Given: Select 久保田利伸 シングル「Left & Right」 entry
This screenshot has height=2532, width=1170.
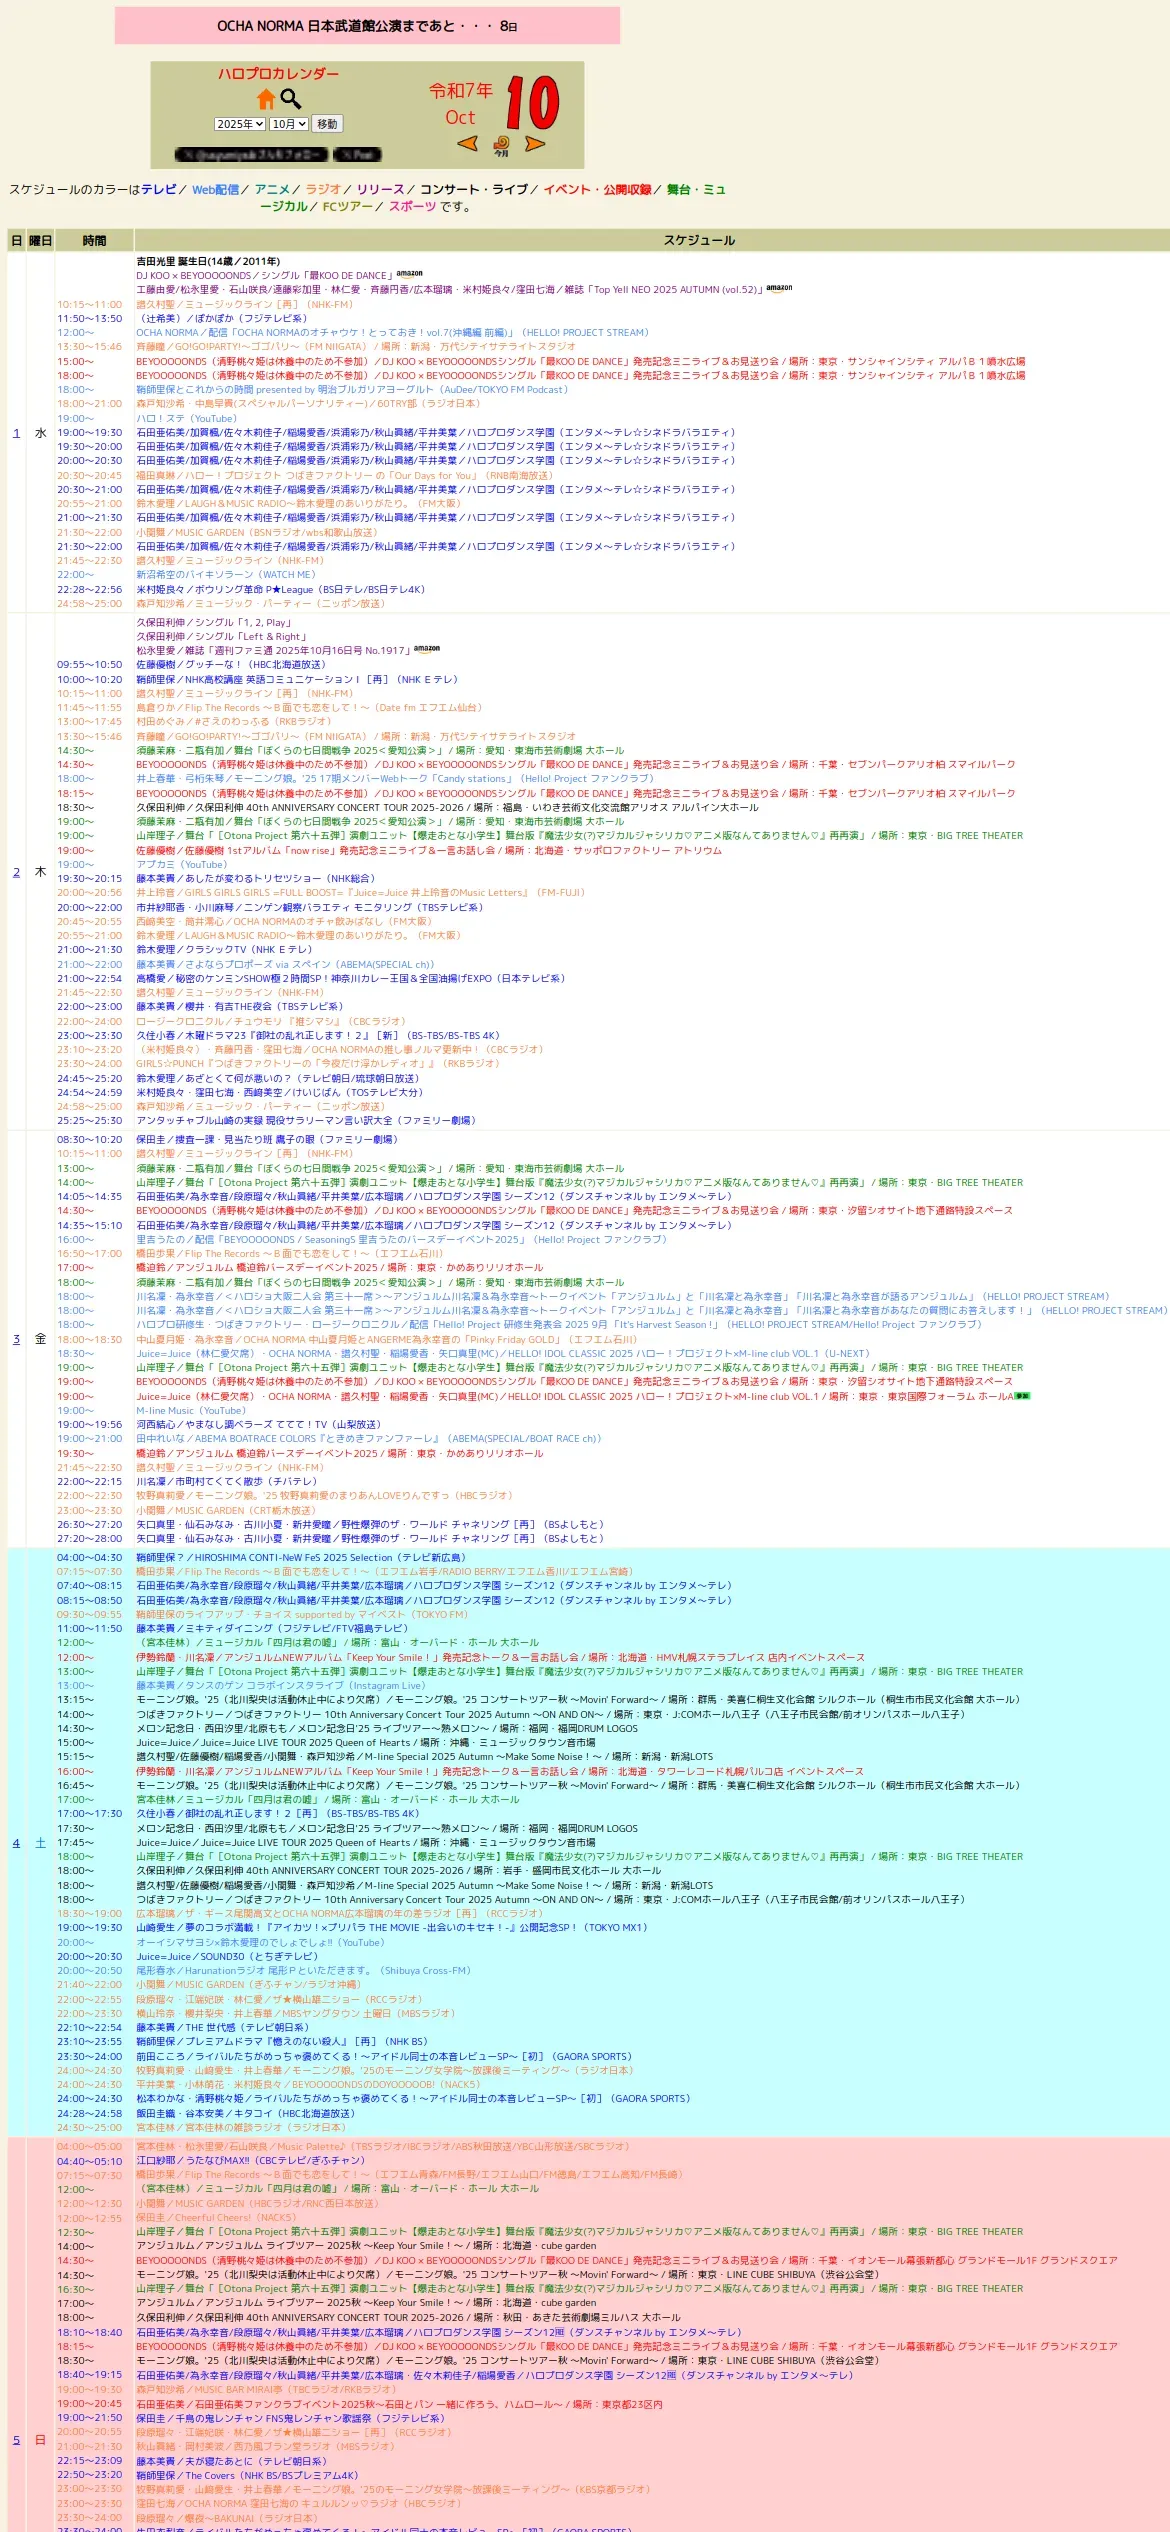Looking at the screenshot, I should (222, 636).
